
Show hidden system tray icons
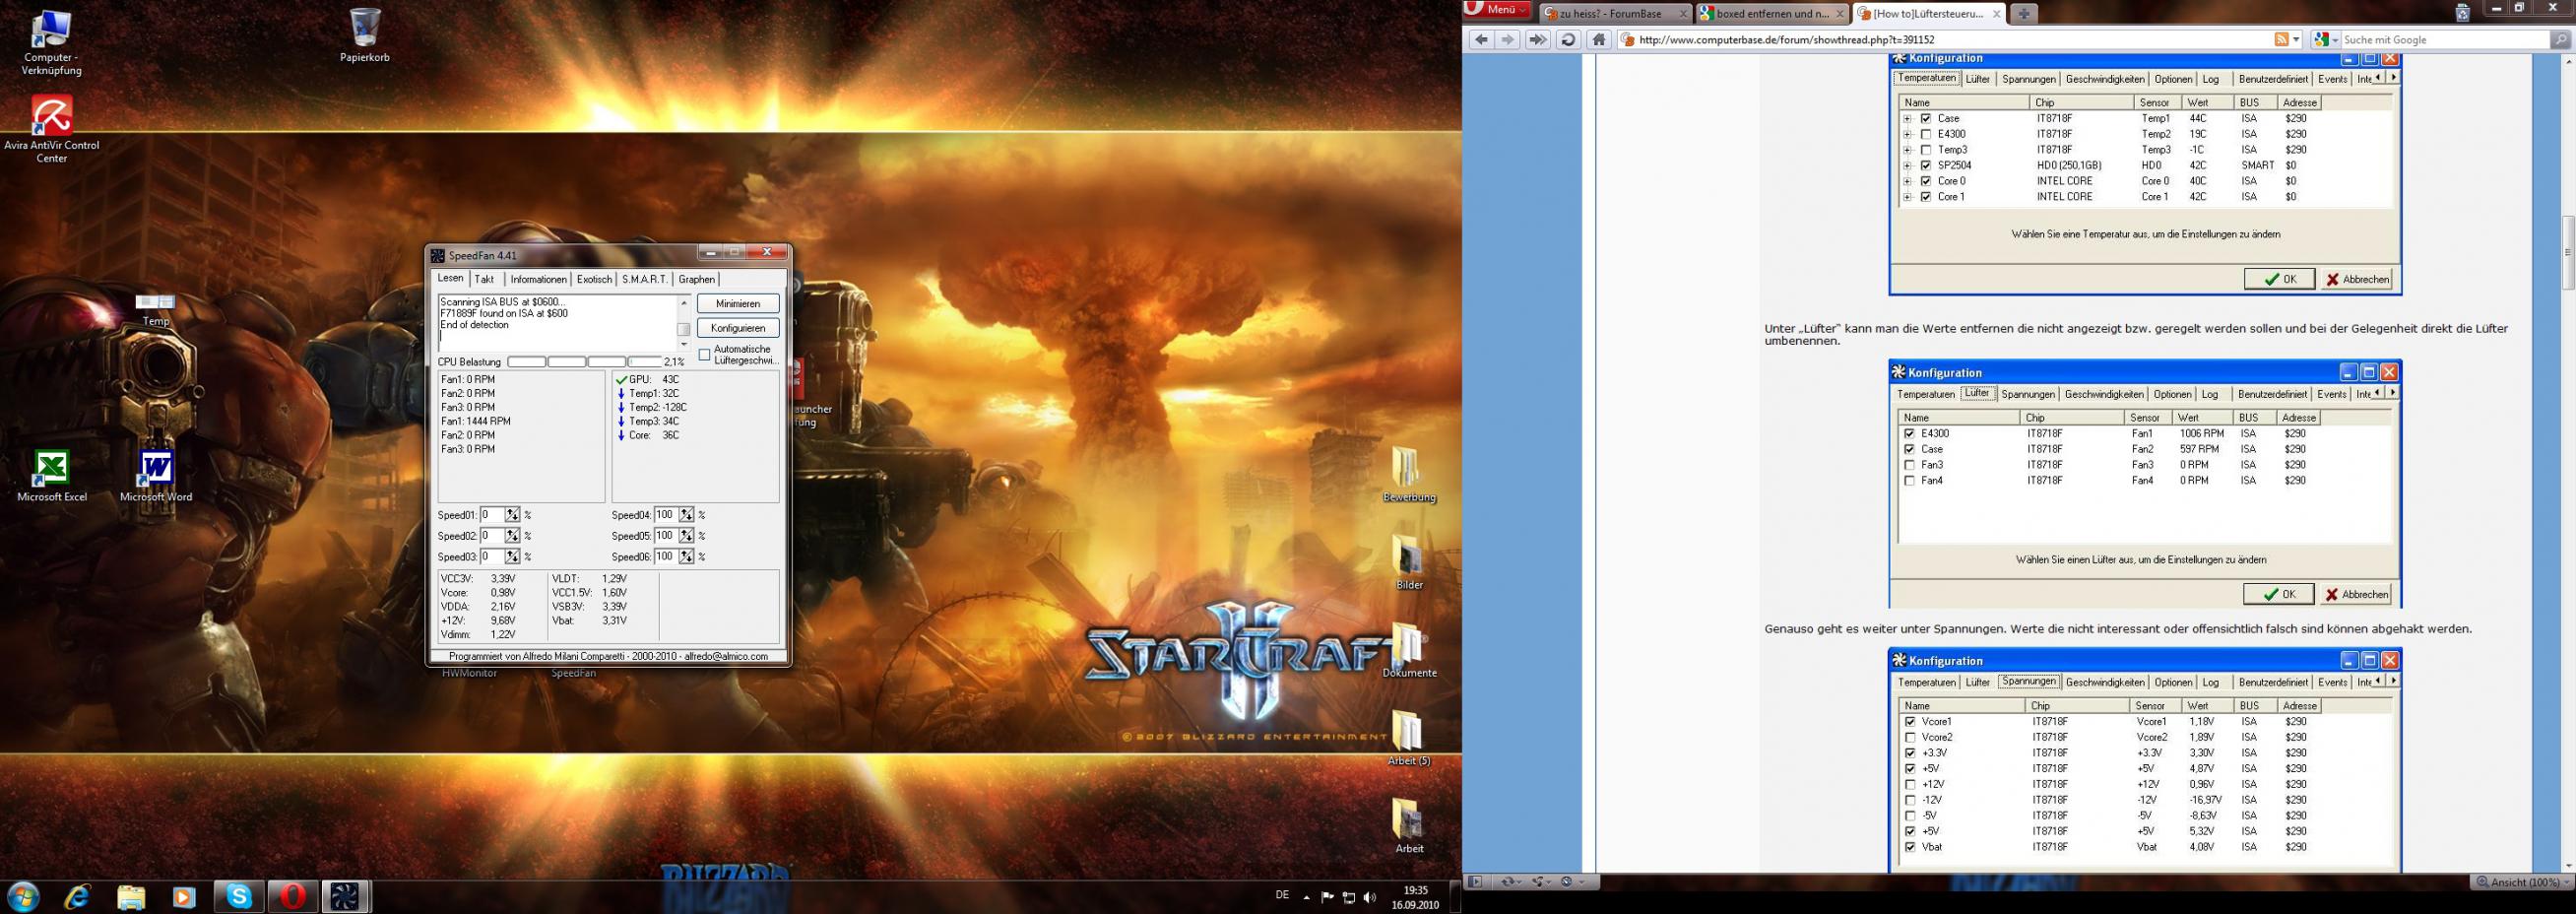1306,897
